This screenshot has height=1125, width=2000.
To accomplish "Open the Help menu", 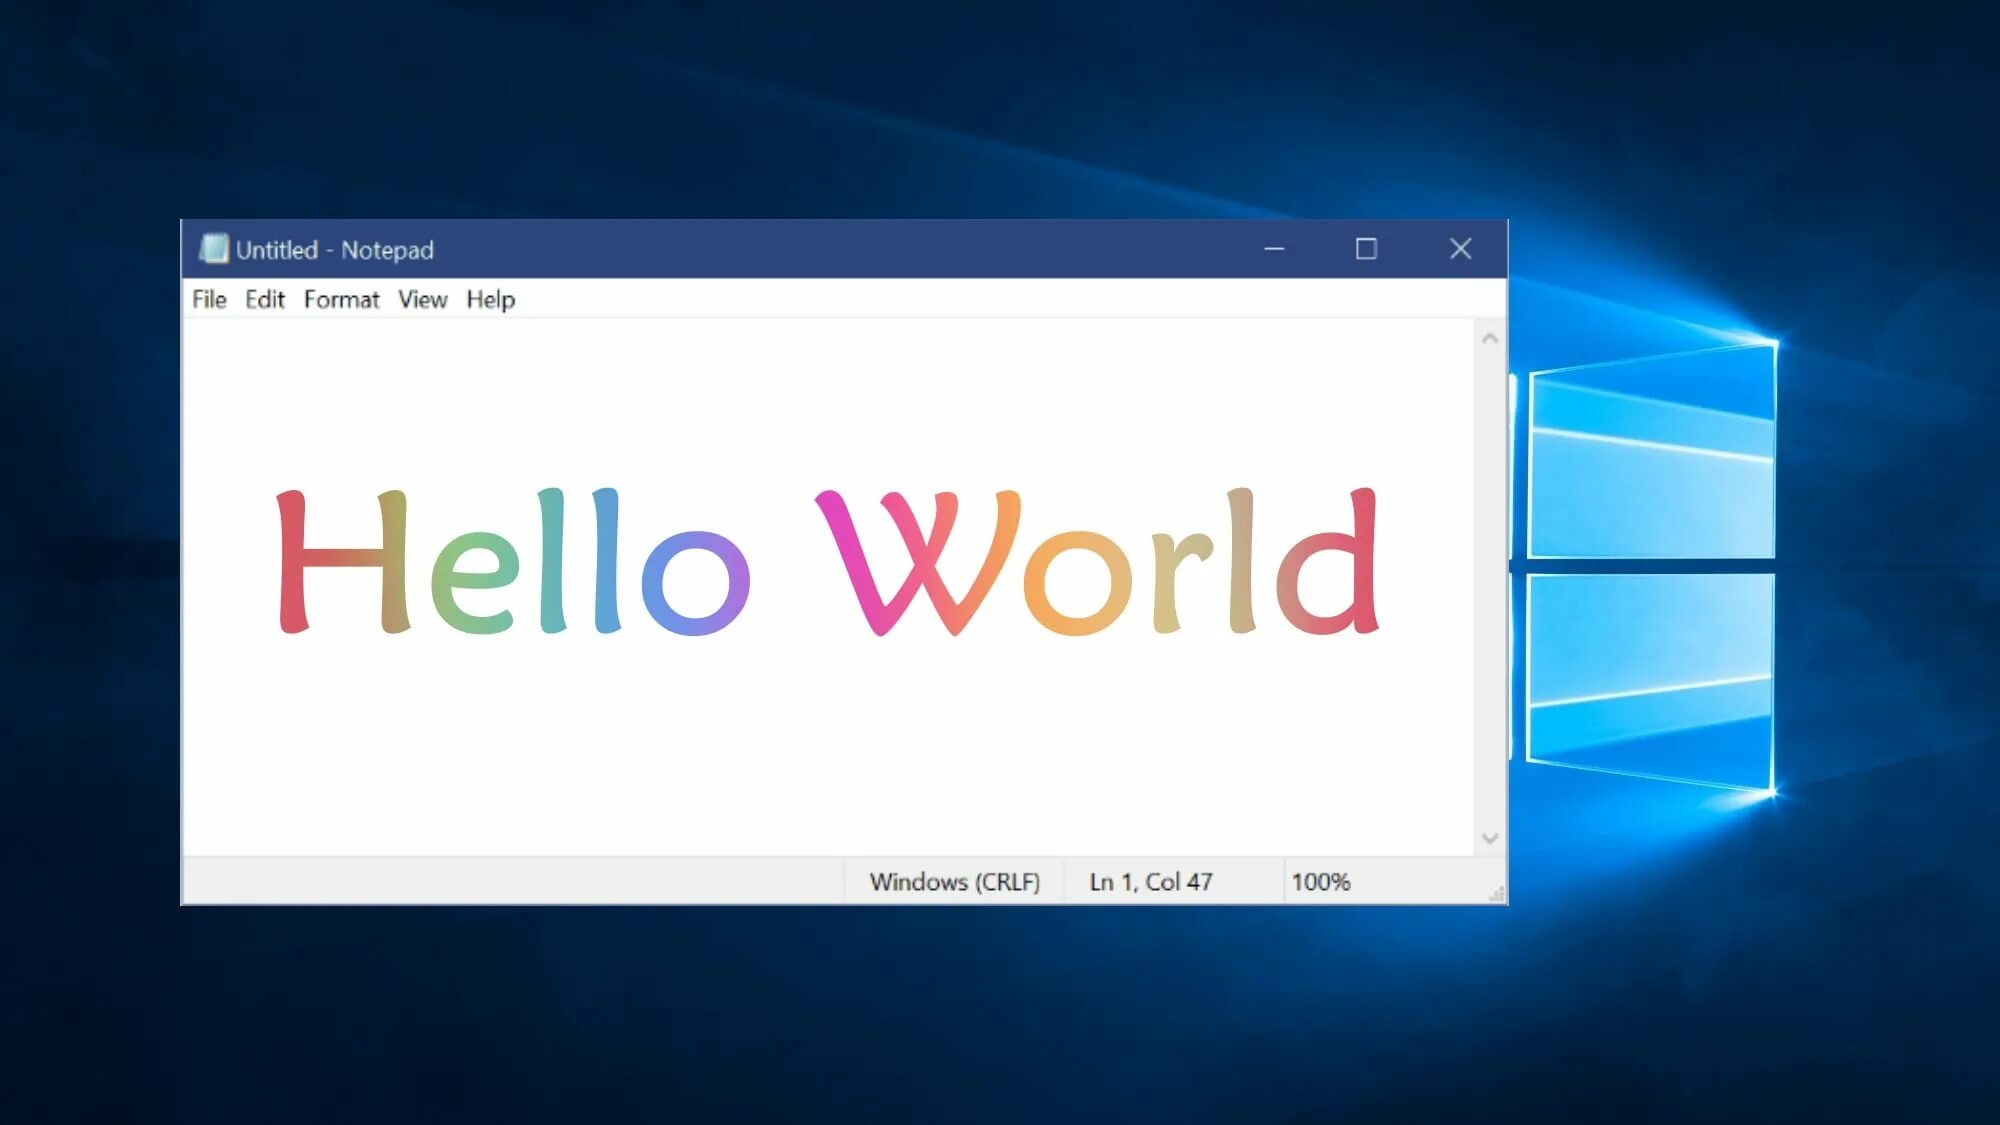I will [x=490, y=299].
